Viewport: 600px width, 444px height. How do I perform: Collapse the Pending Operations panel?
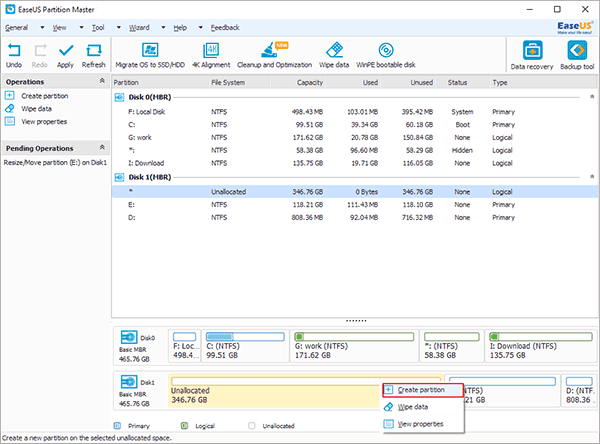[102, 147]
